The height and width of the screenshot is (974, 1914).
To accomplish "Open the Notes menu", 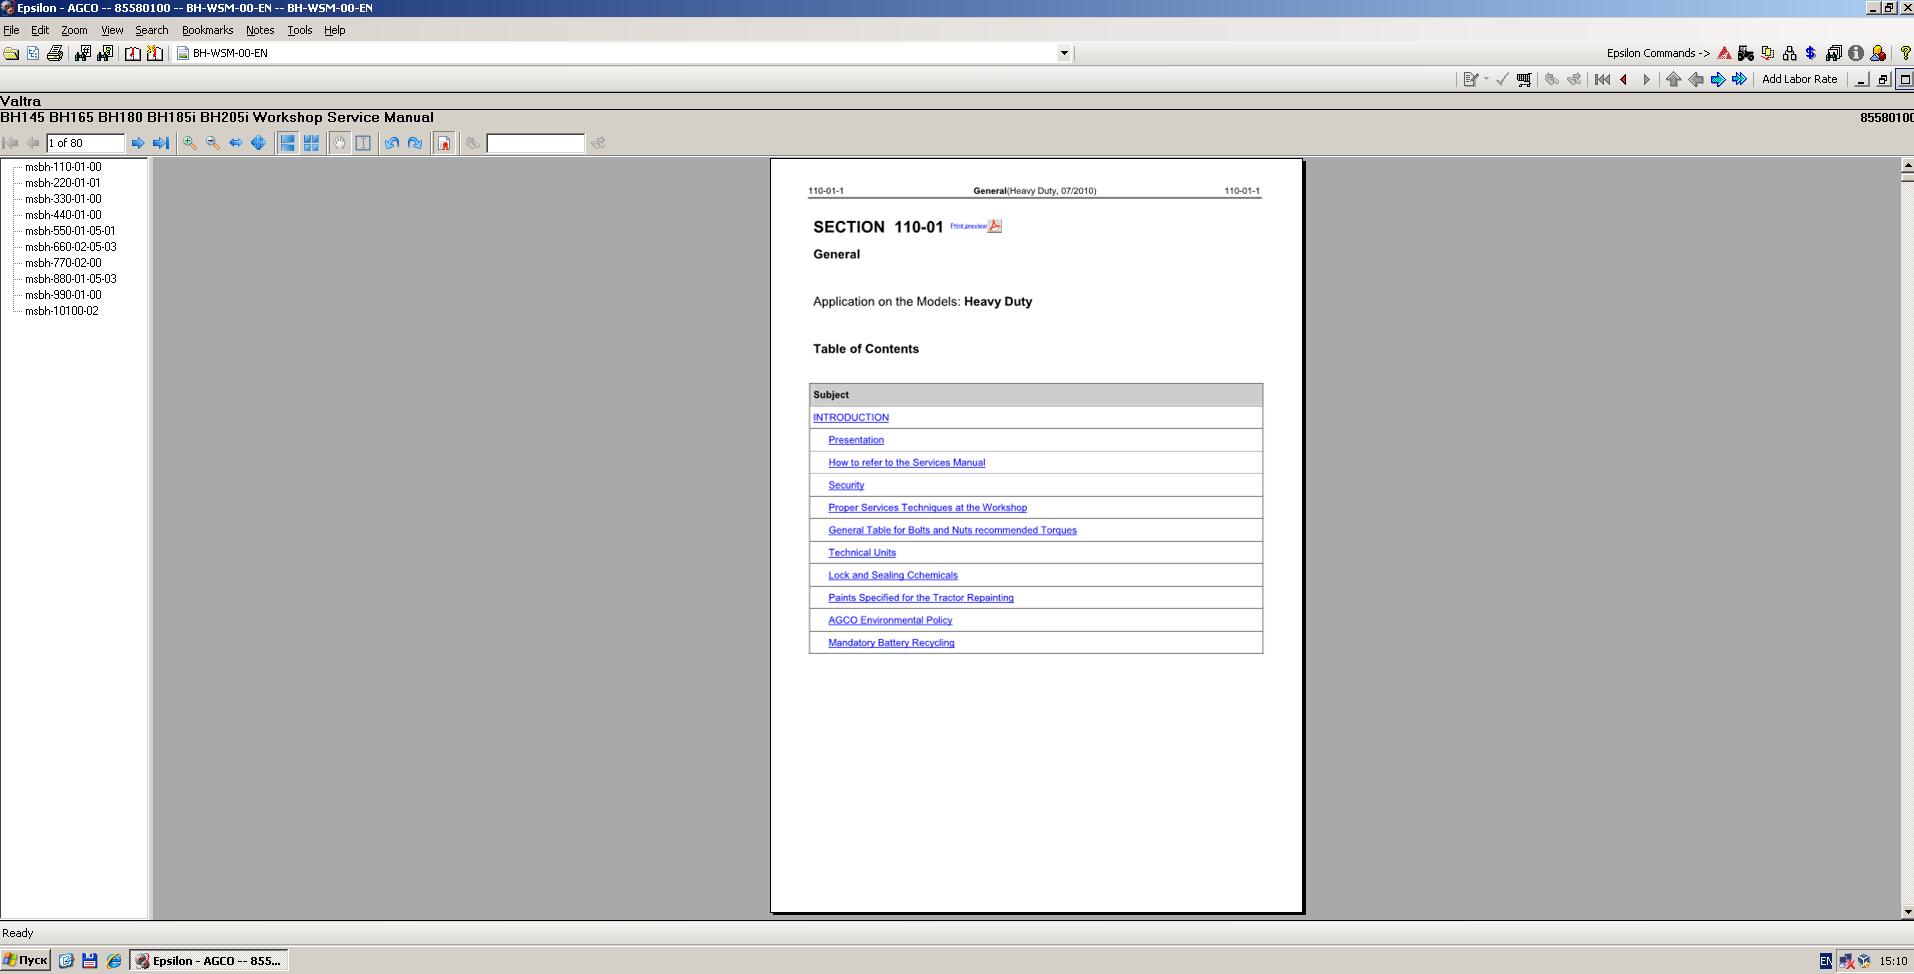I will click(x=260, y=30).
